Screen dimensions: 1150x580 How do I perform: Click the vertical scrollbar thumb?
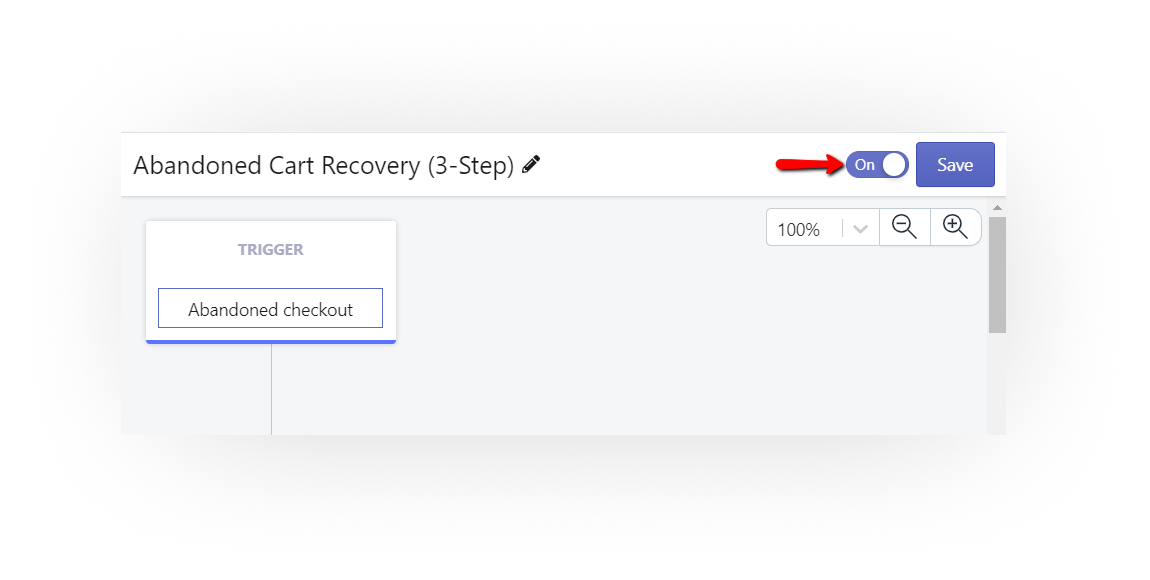(997, 274)
